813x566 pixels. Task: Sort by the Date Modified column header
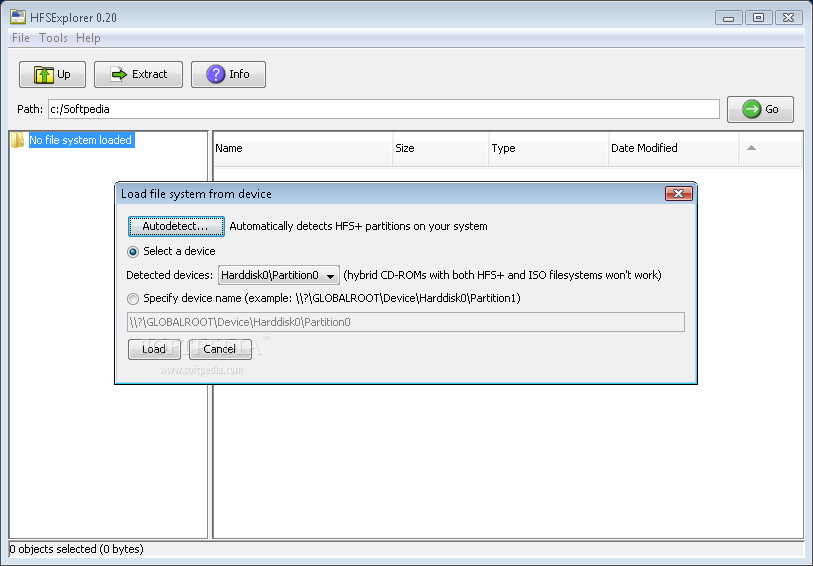[x=674, y=149]
